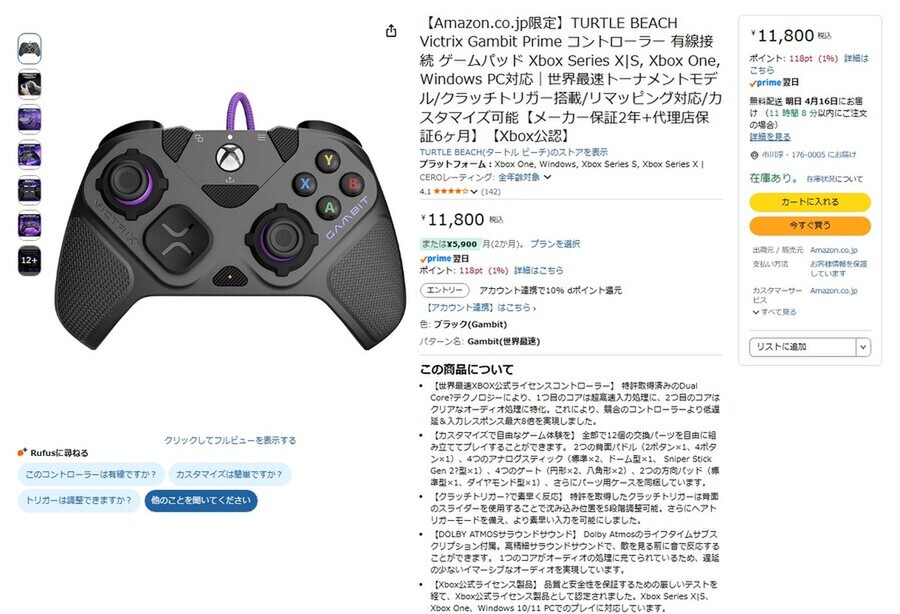Open the second product thumbnail
This screenshot has height=614, width=900.
coord(29,84)
